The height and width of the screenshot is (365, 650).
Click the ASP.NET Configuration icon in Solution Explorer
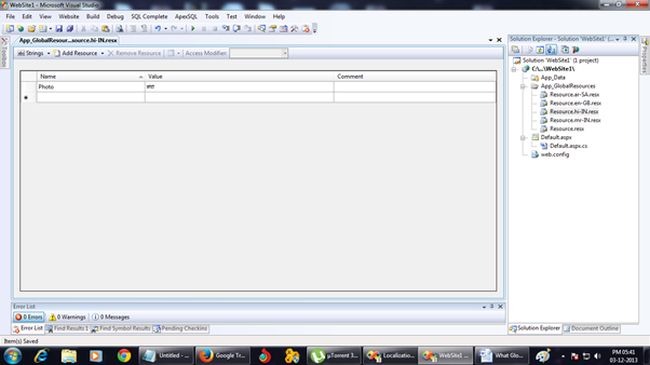pyautogui.click(x=576, y=50)
